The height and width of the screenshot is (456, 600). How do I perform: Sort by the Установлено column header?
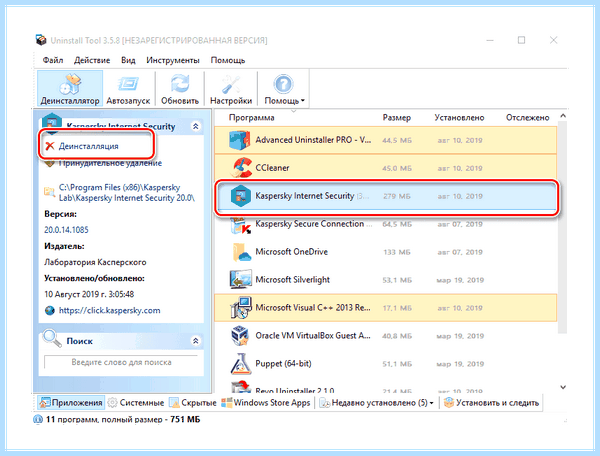pyautogui.click(x=459, y=117)
